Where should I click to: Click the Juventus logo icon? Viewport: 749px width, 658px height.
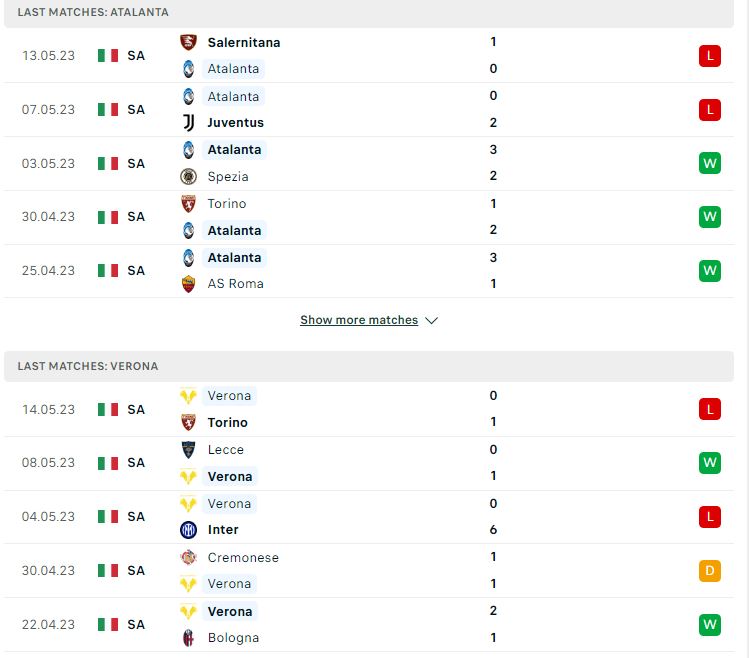188,123
